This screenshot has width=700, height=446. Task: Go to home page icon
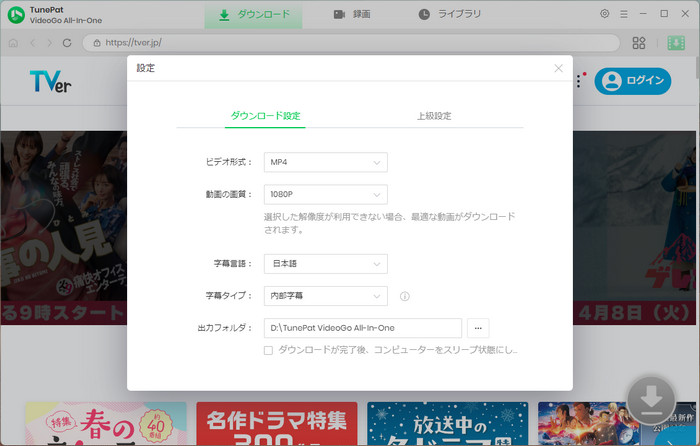pyautogui.click(x=13, y=43)
